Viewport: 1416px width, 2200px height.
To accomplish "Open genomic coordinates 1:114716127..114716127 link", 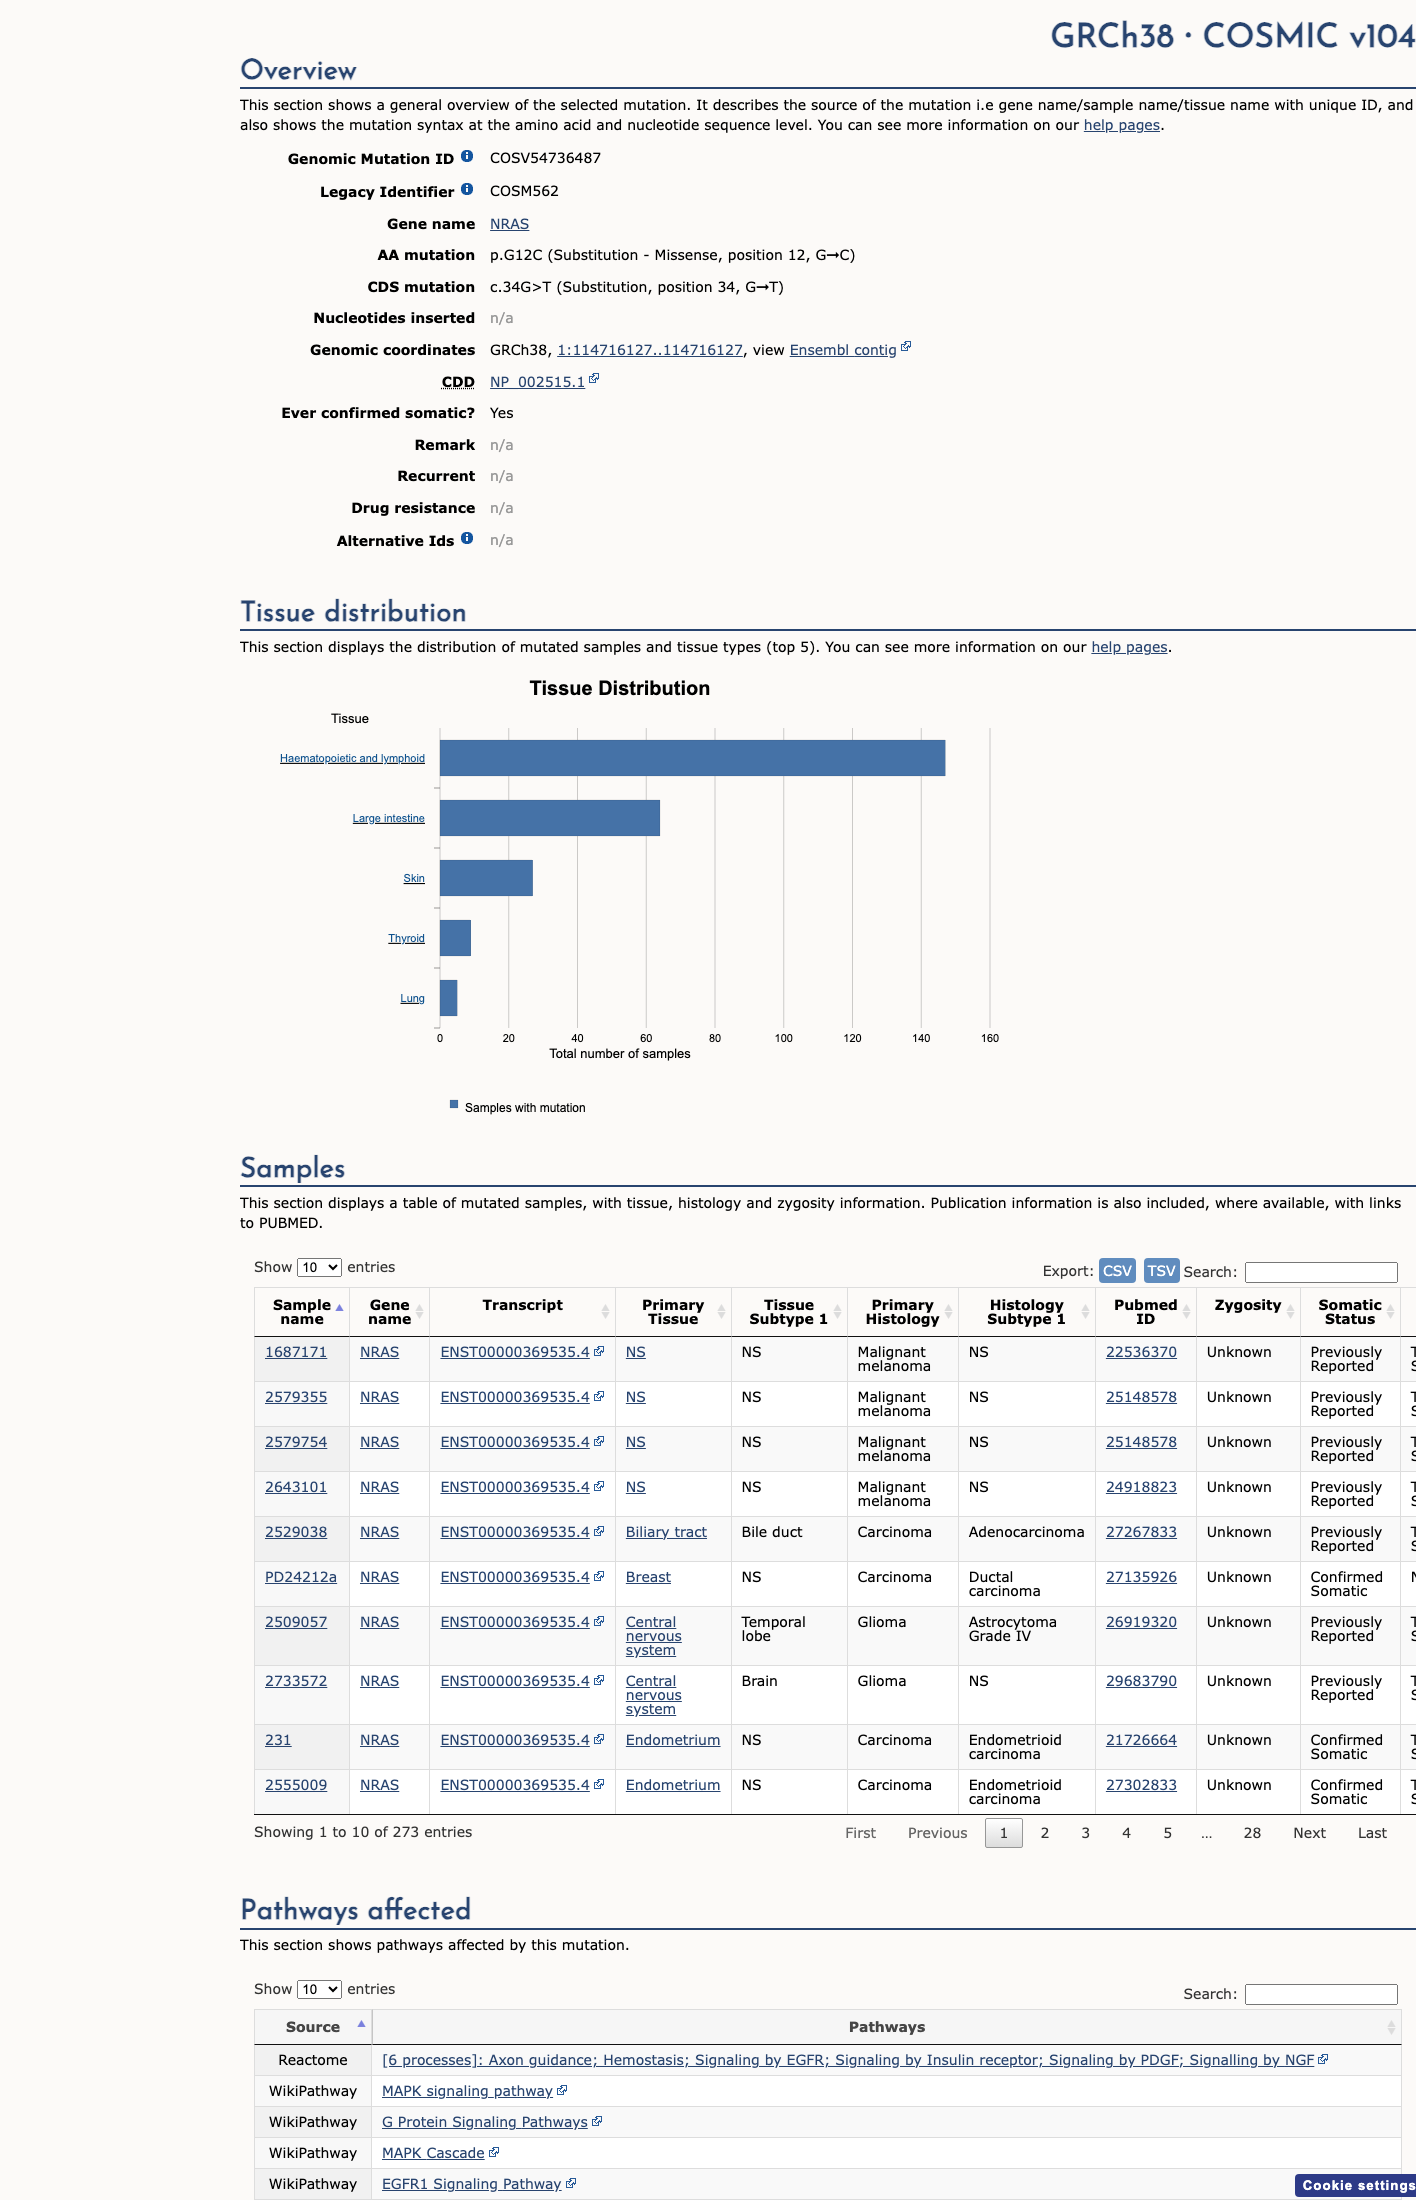I will 650,350.
